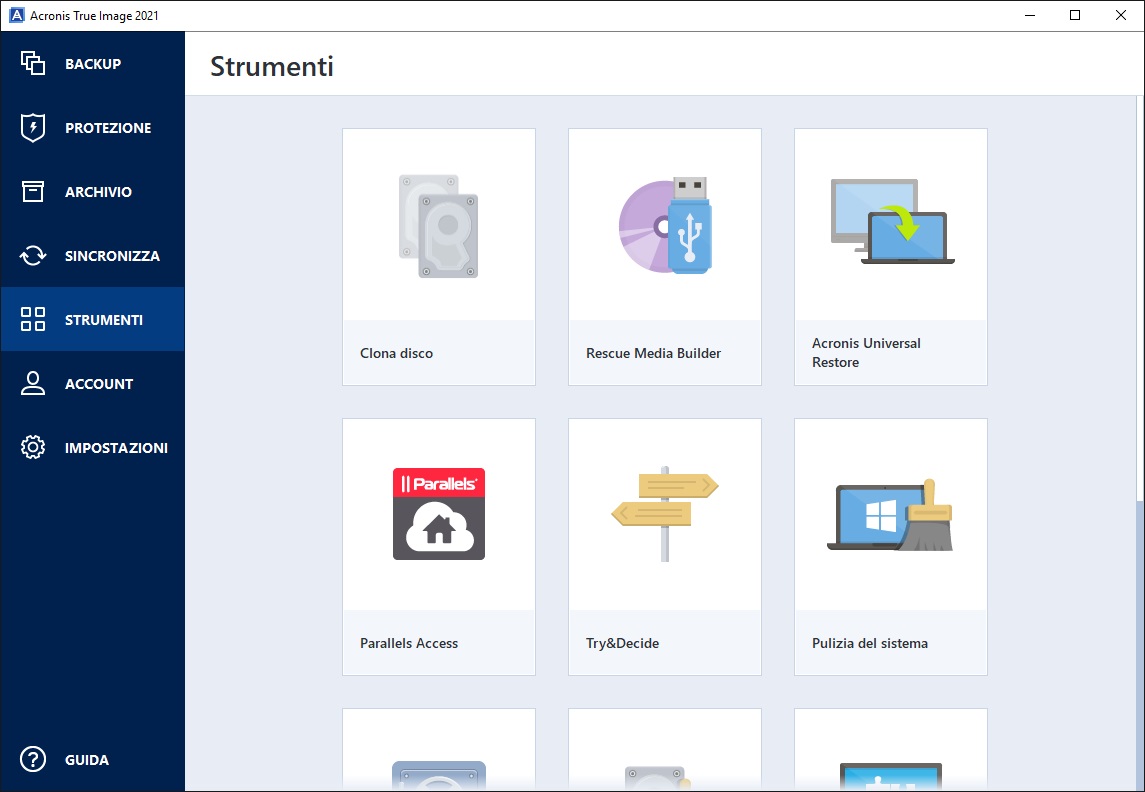Open GUIDA help label
Screen dimensions: 1145x792
tap(87, 760)
